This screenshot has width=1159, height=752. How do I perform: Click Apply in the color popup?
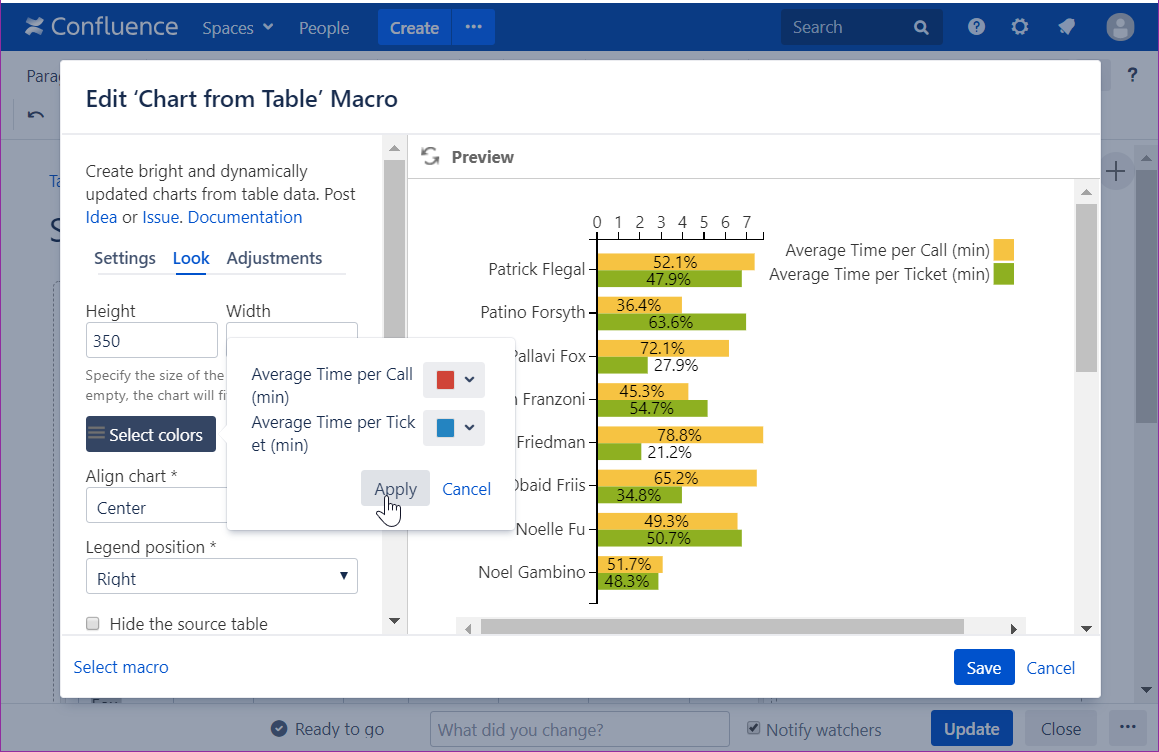point(395,489)
